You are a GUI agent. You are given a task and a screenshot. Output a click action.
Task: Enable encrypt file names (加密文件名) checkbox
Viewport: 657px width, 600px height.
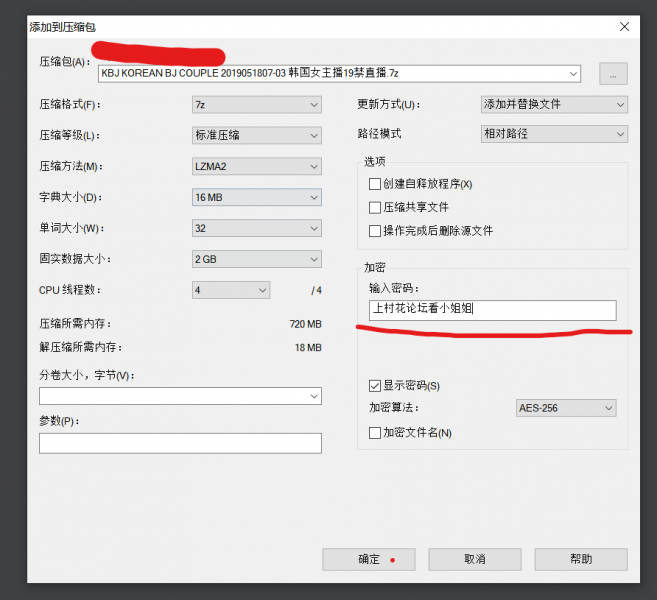point(375,433)
